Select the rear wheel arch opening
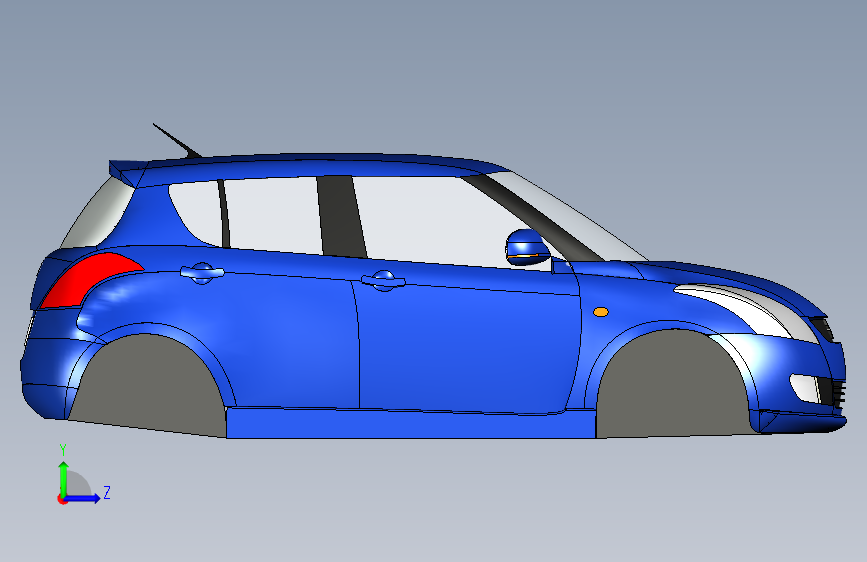This screenshot has height=562, width=867. [x=148, y=384]
